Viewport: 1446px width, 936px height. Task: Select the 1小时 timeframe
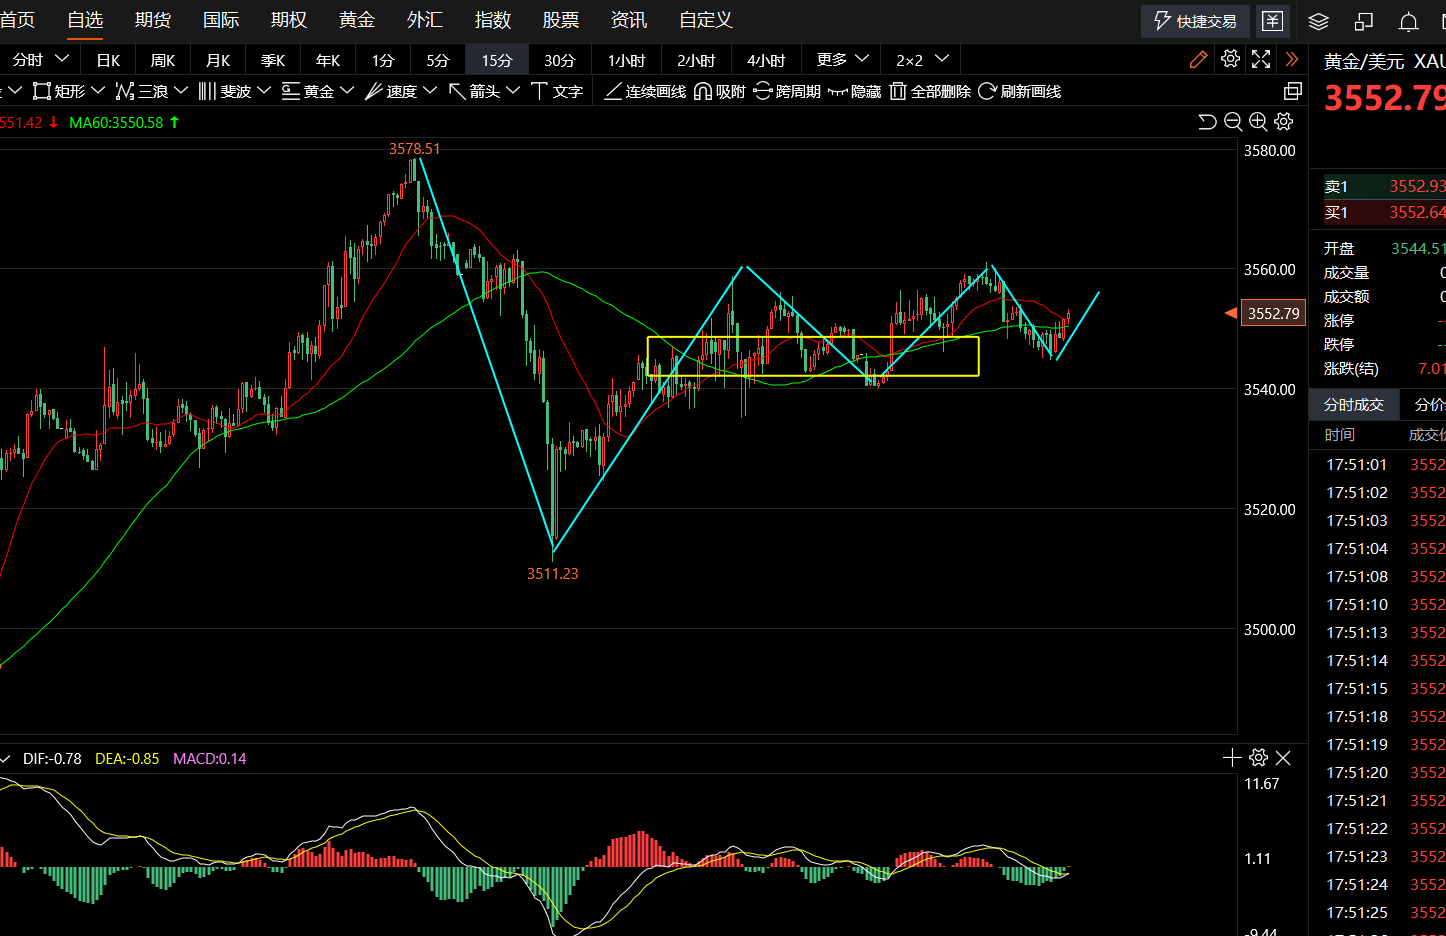tap(627, 60)
